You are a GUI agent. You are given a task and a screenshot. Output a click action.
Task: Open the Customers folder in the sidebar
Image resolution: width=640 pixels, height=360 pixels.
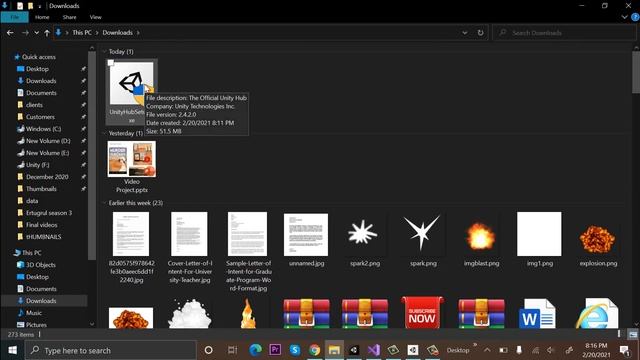click(x=40, y=117)
